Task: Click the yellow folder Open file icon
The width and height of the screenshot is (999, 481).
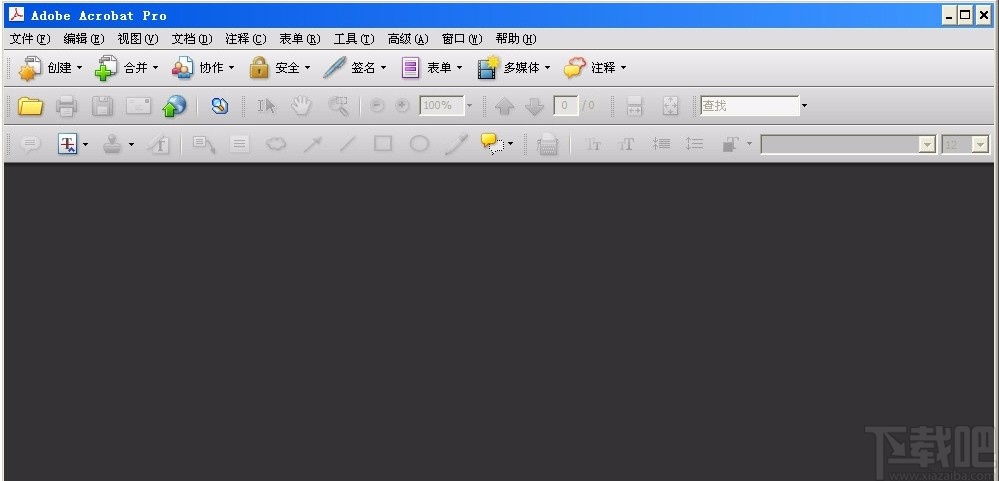Action: (30, 106)
